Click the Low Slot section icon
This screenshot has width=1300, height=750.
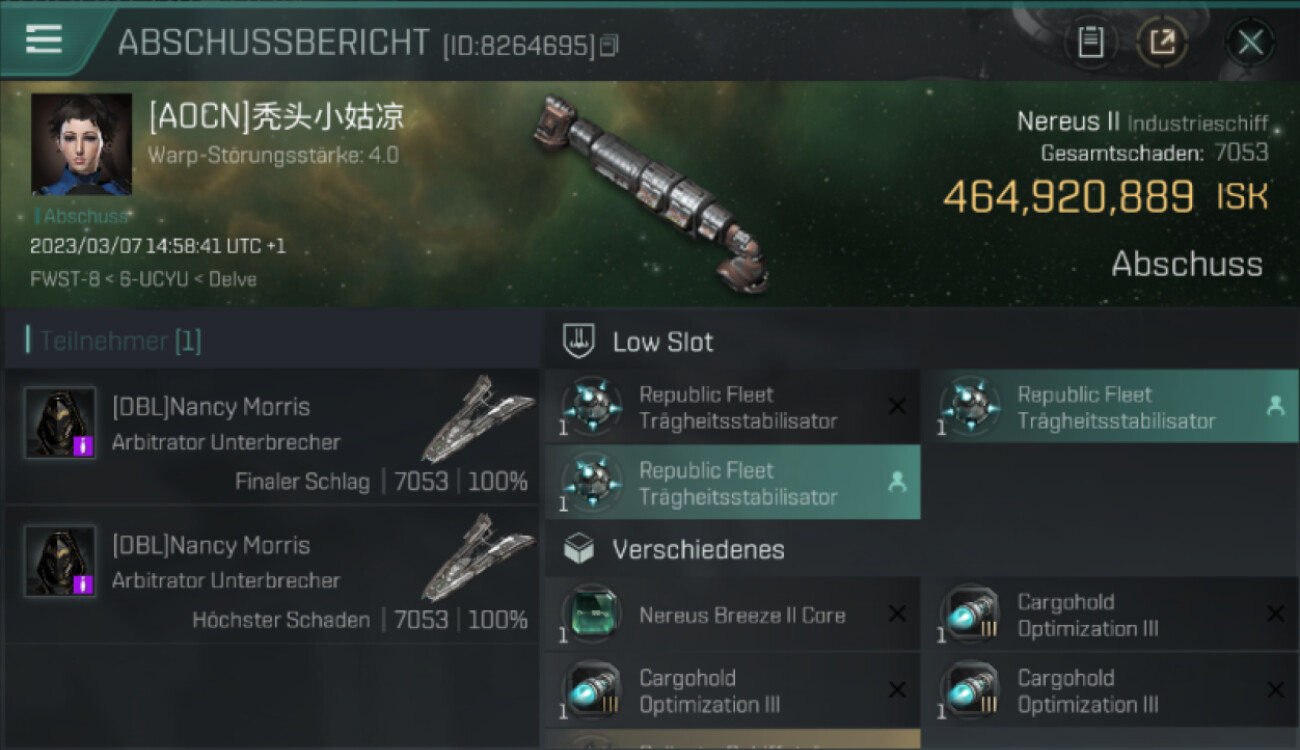pos(580,342)
